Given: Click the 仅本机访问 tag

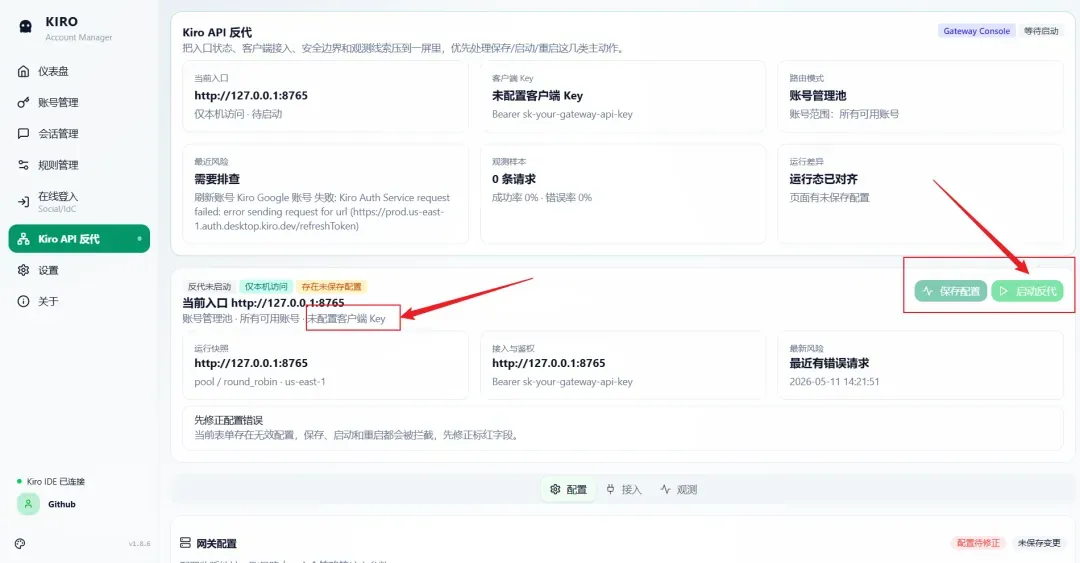Looking at the screenshot, I should (266, 287).
